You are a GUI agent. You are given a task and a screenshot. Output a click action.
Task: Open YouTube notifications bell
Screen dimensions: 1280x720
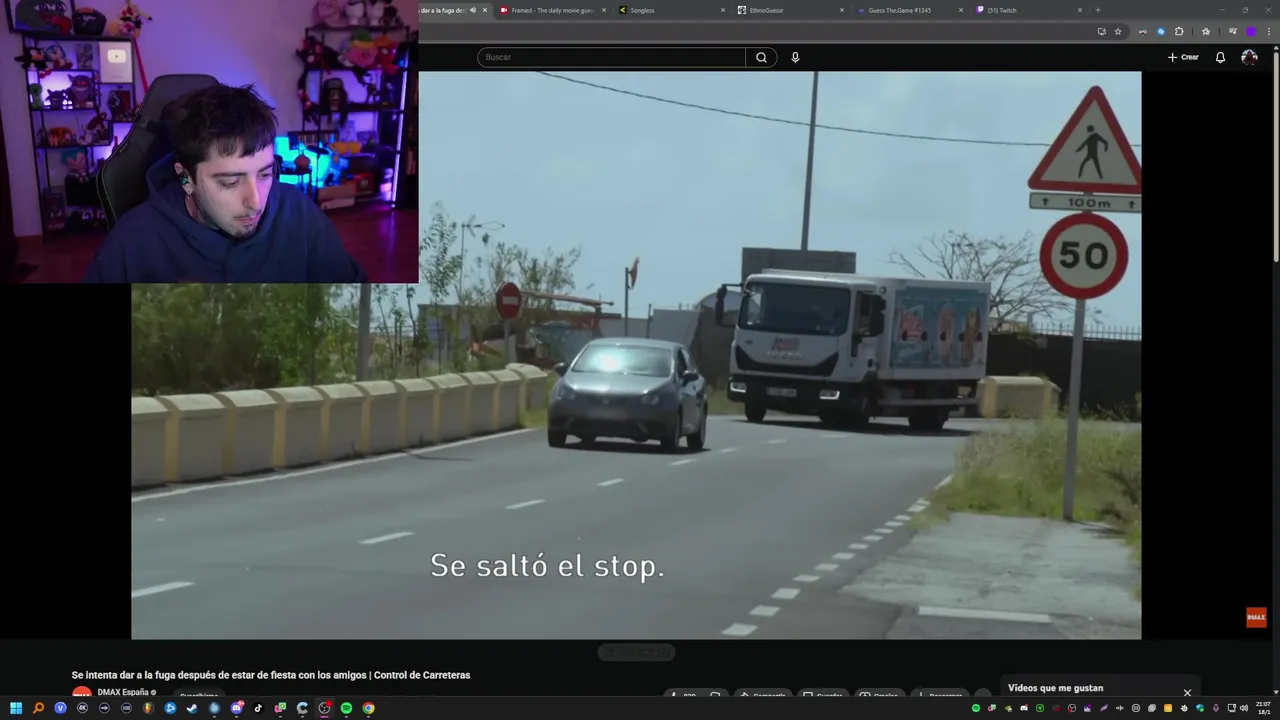1220,57
